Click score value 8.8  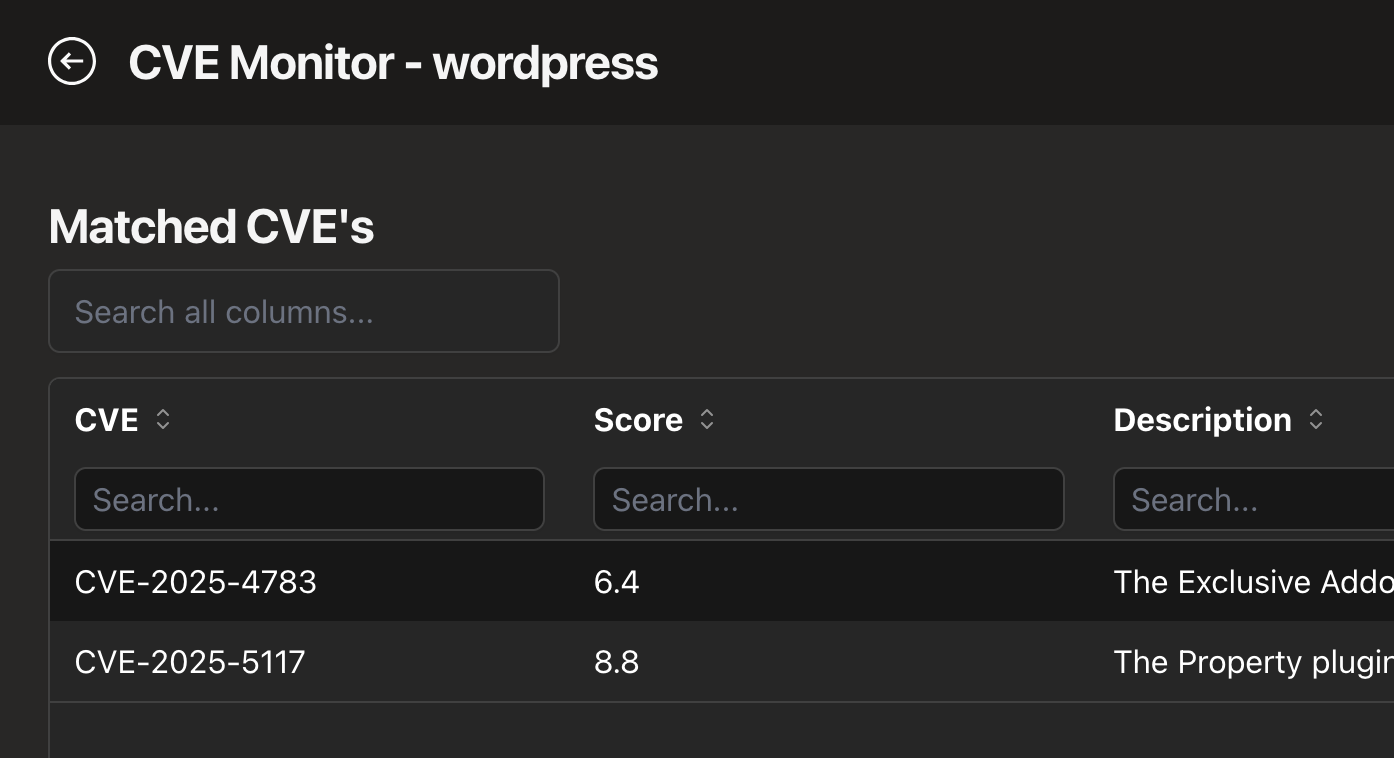tap(616, 662)
